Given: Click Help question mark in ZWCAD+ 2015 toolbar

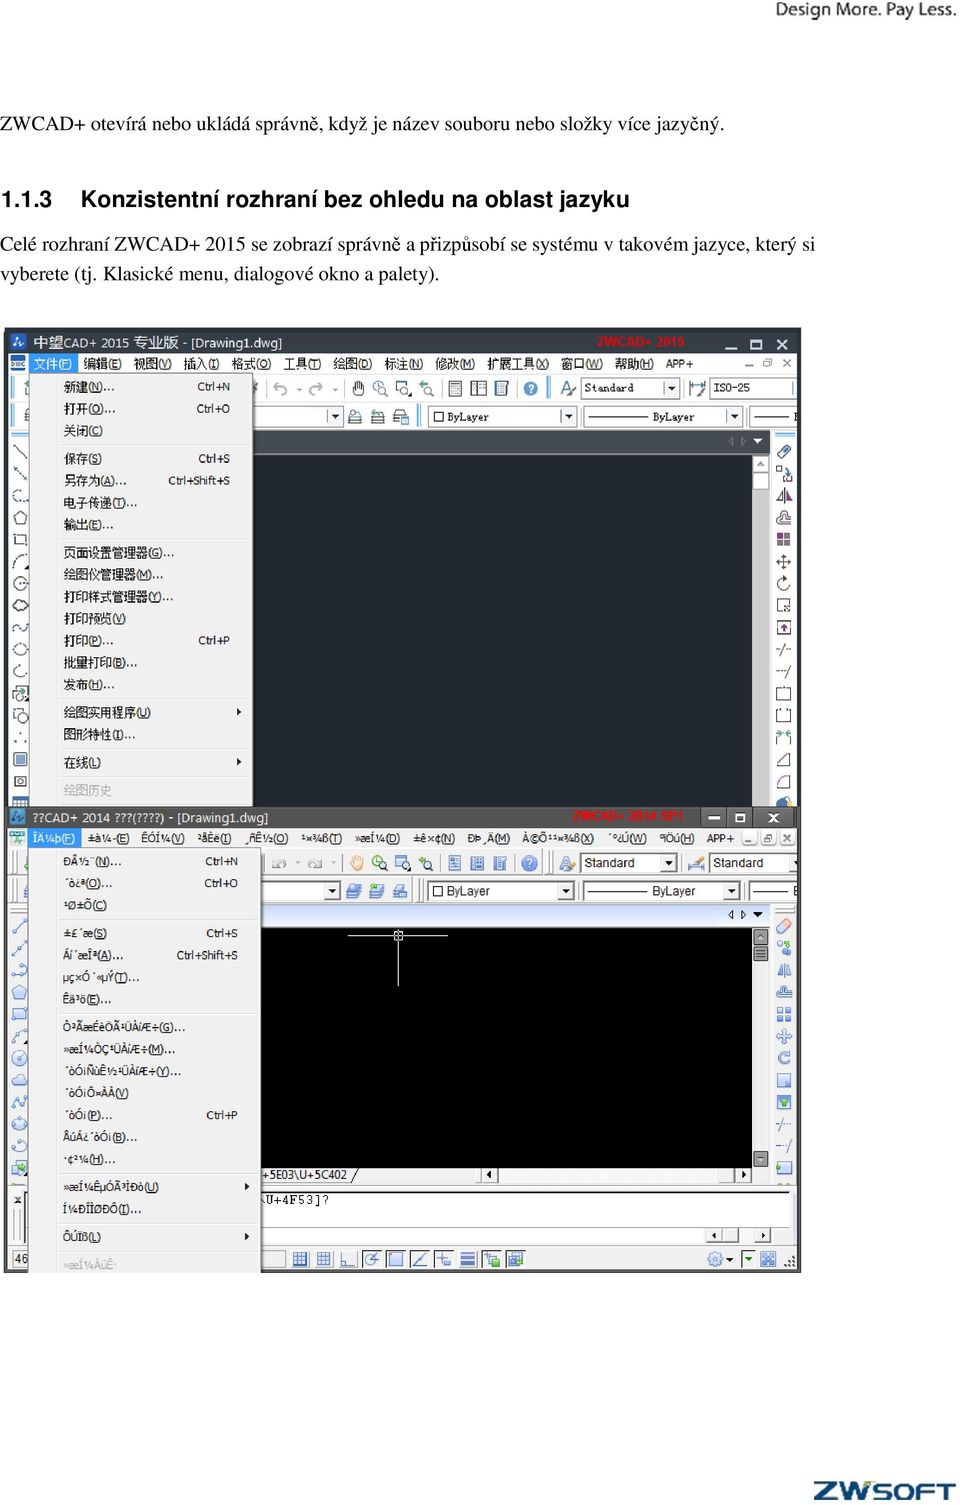Looking at the screenshot, I should pos(531,388).
